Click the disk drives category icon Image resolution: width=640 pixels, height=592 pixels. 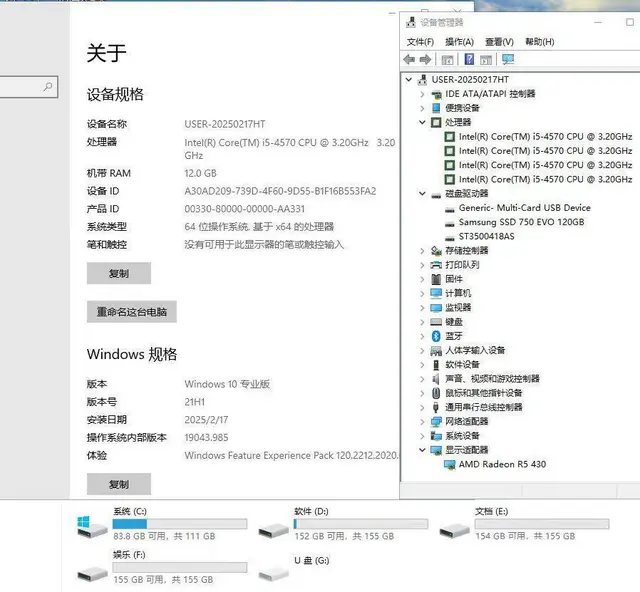(x=436, y=194)
